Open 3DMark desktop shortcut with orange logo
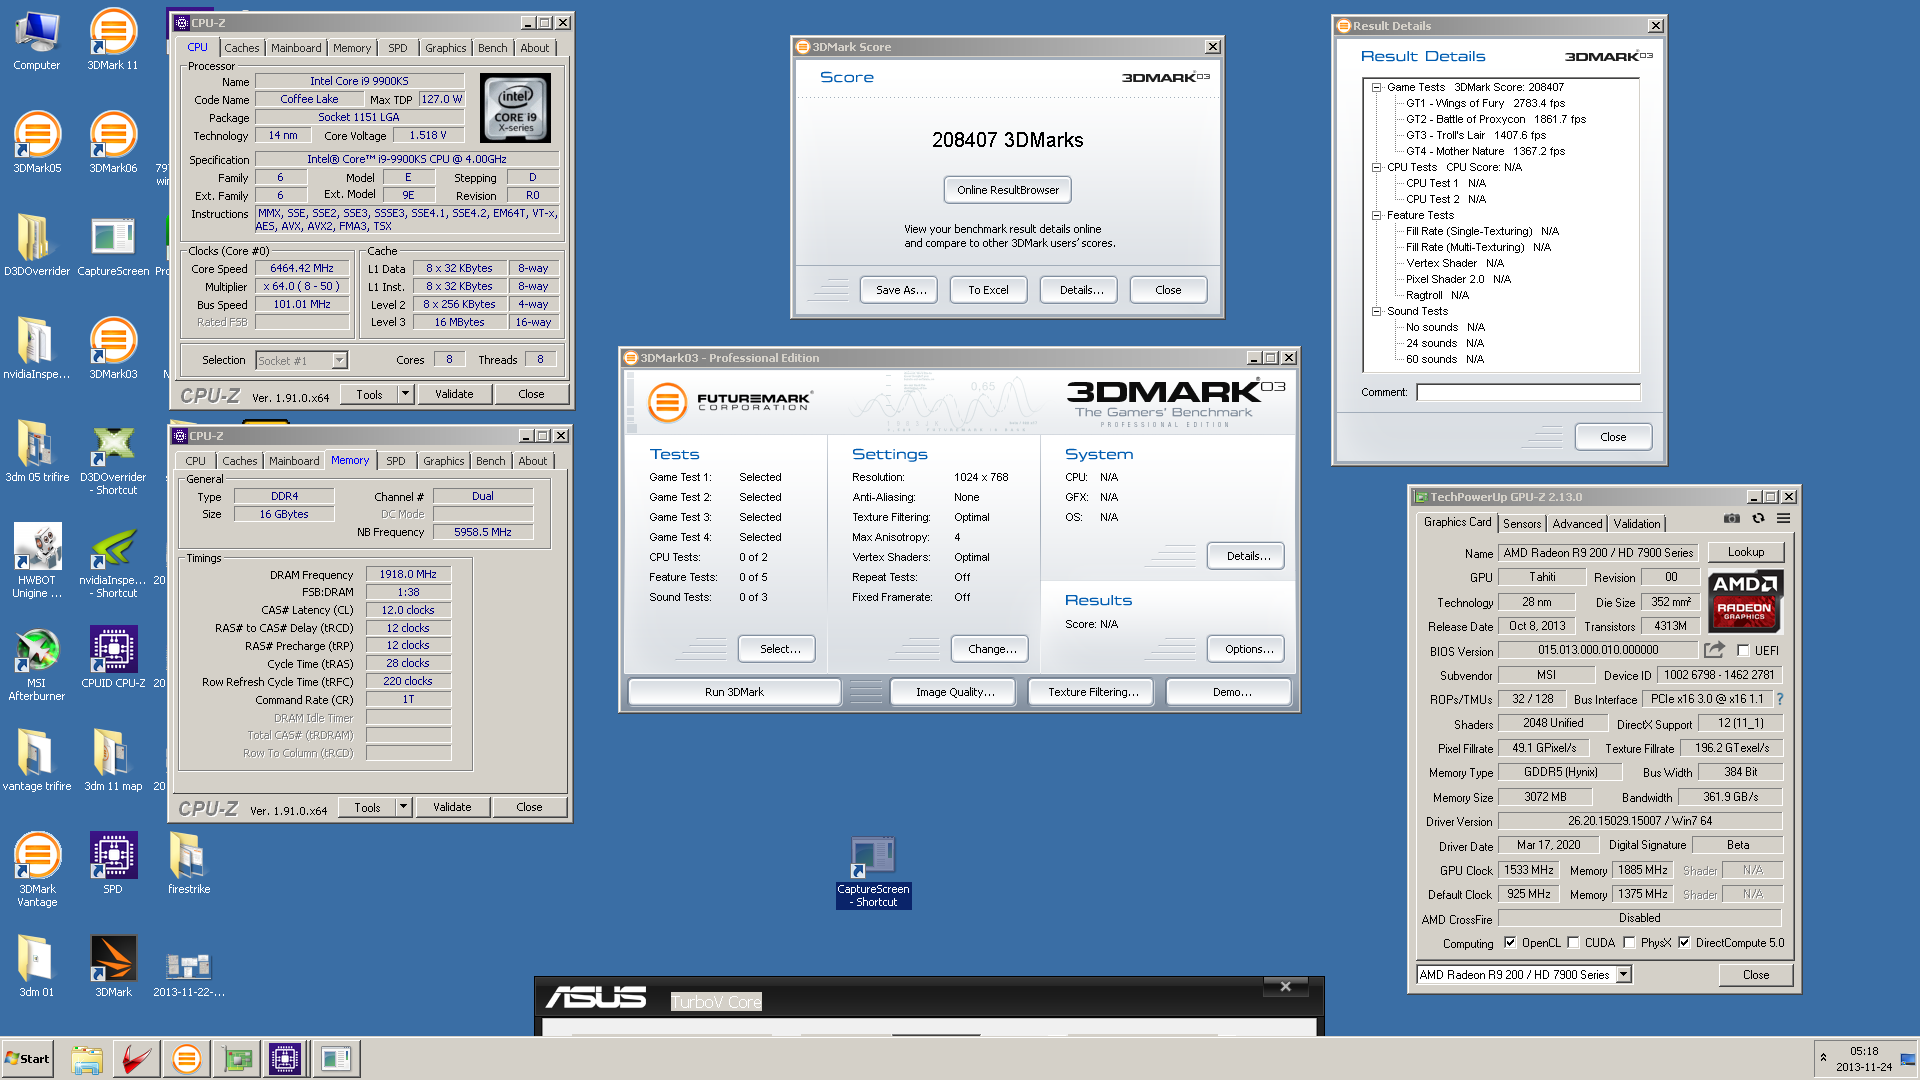The height and width of the screenshot is (1080, 1920). point(113,967)
